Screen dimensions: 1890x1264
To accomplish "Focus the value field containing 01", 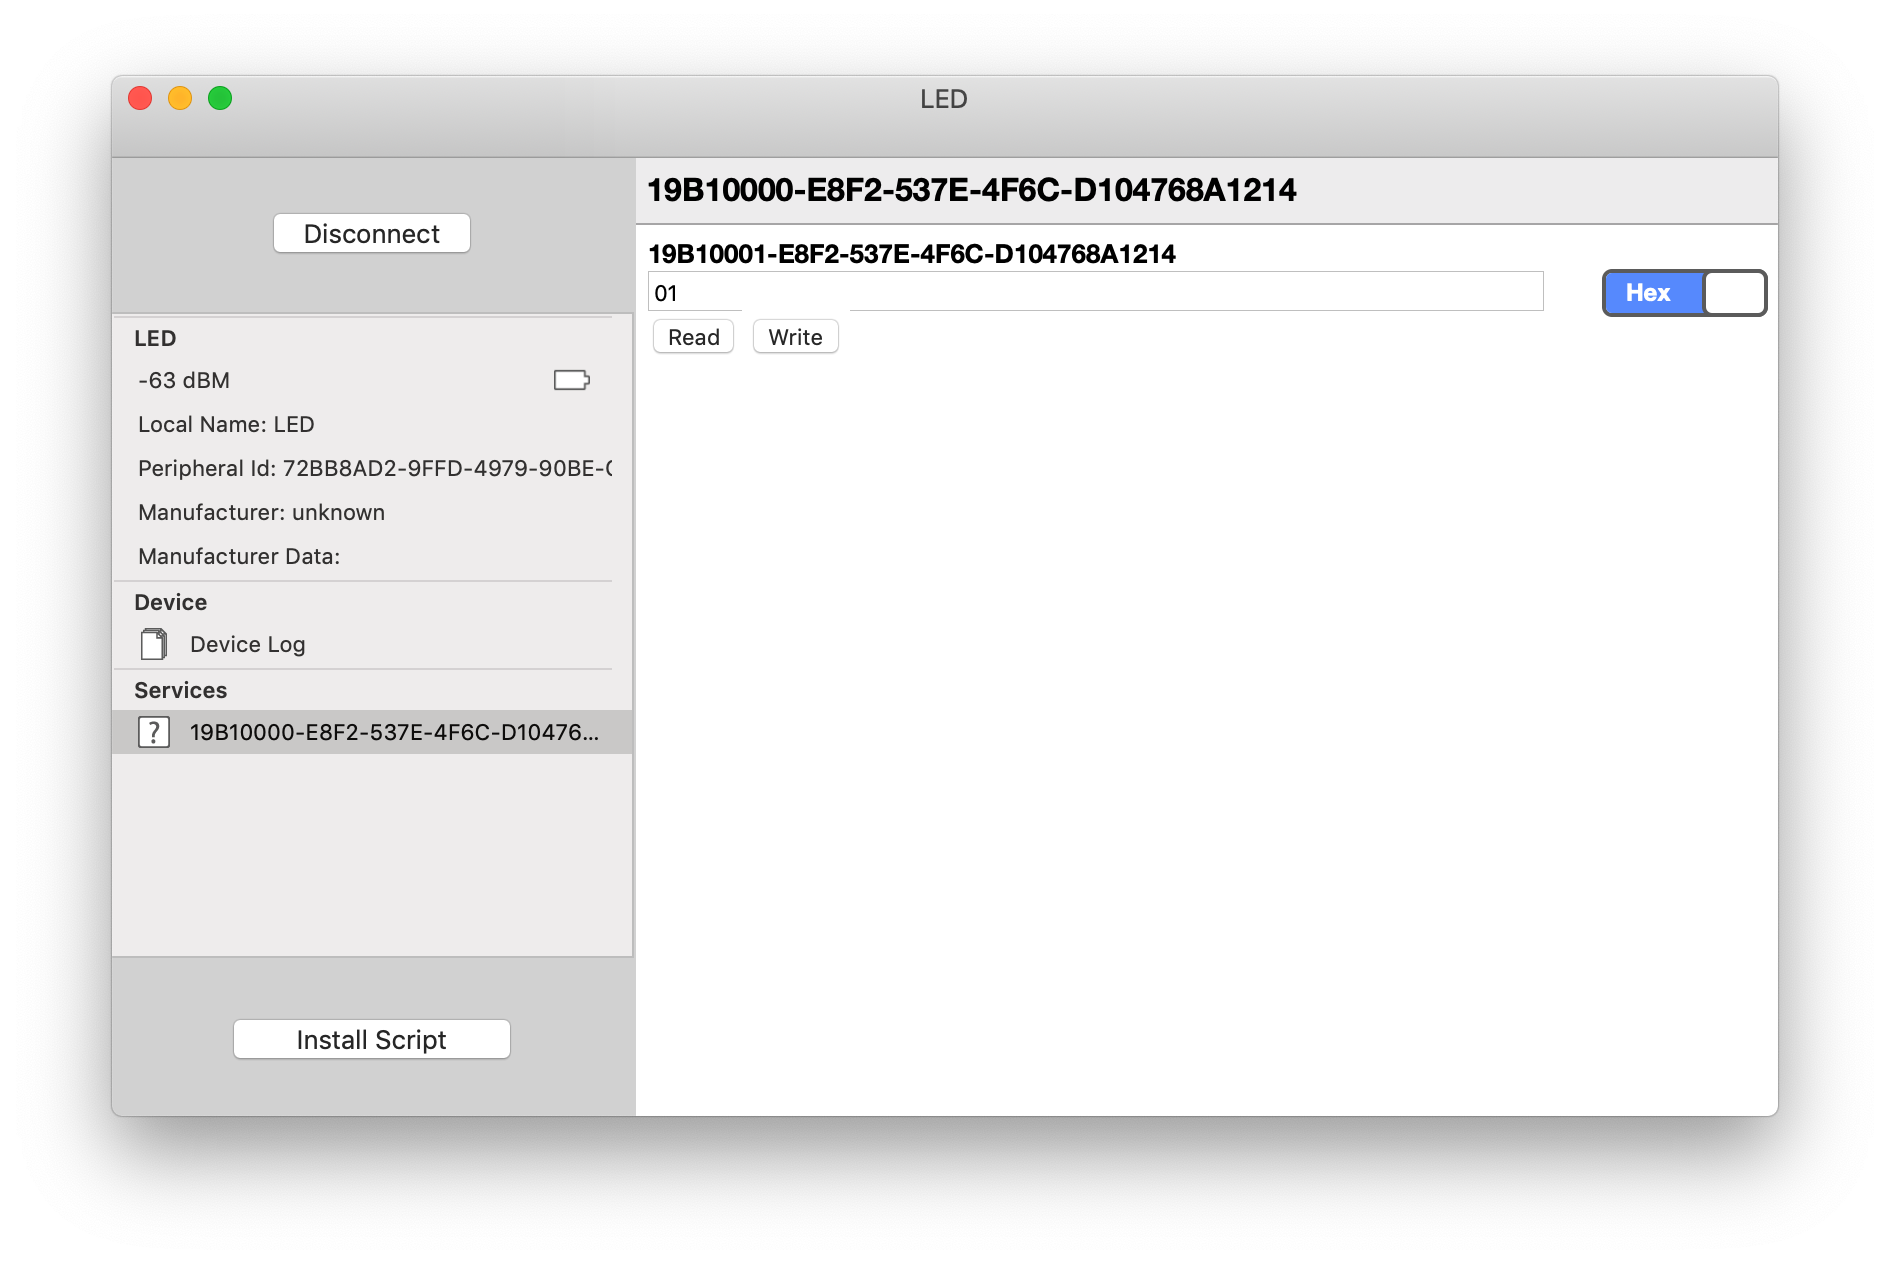I will pos(1095,292).
